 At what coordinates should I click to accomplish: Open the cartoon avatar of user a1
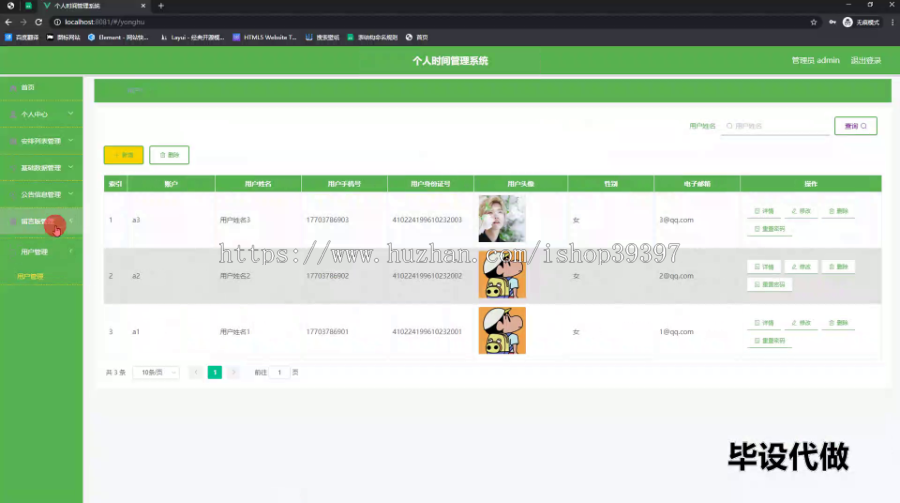point(502,330)
